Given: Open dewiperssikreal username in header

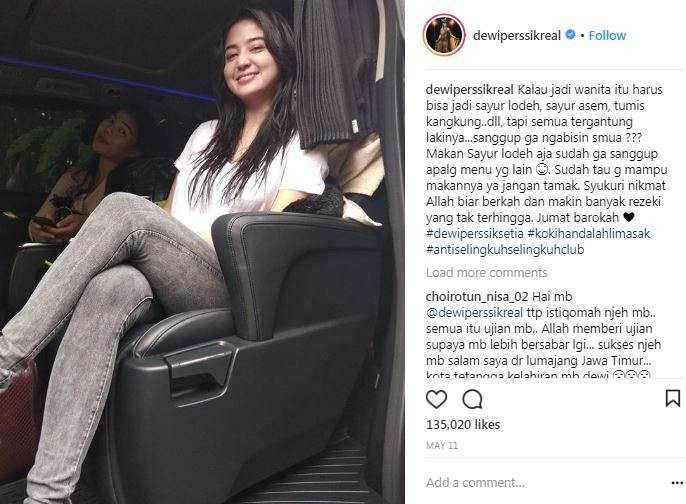Looking at the screenshot, I should [x=517, y=35].
